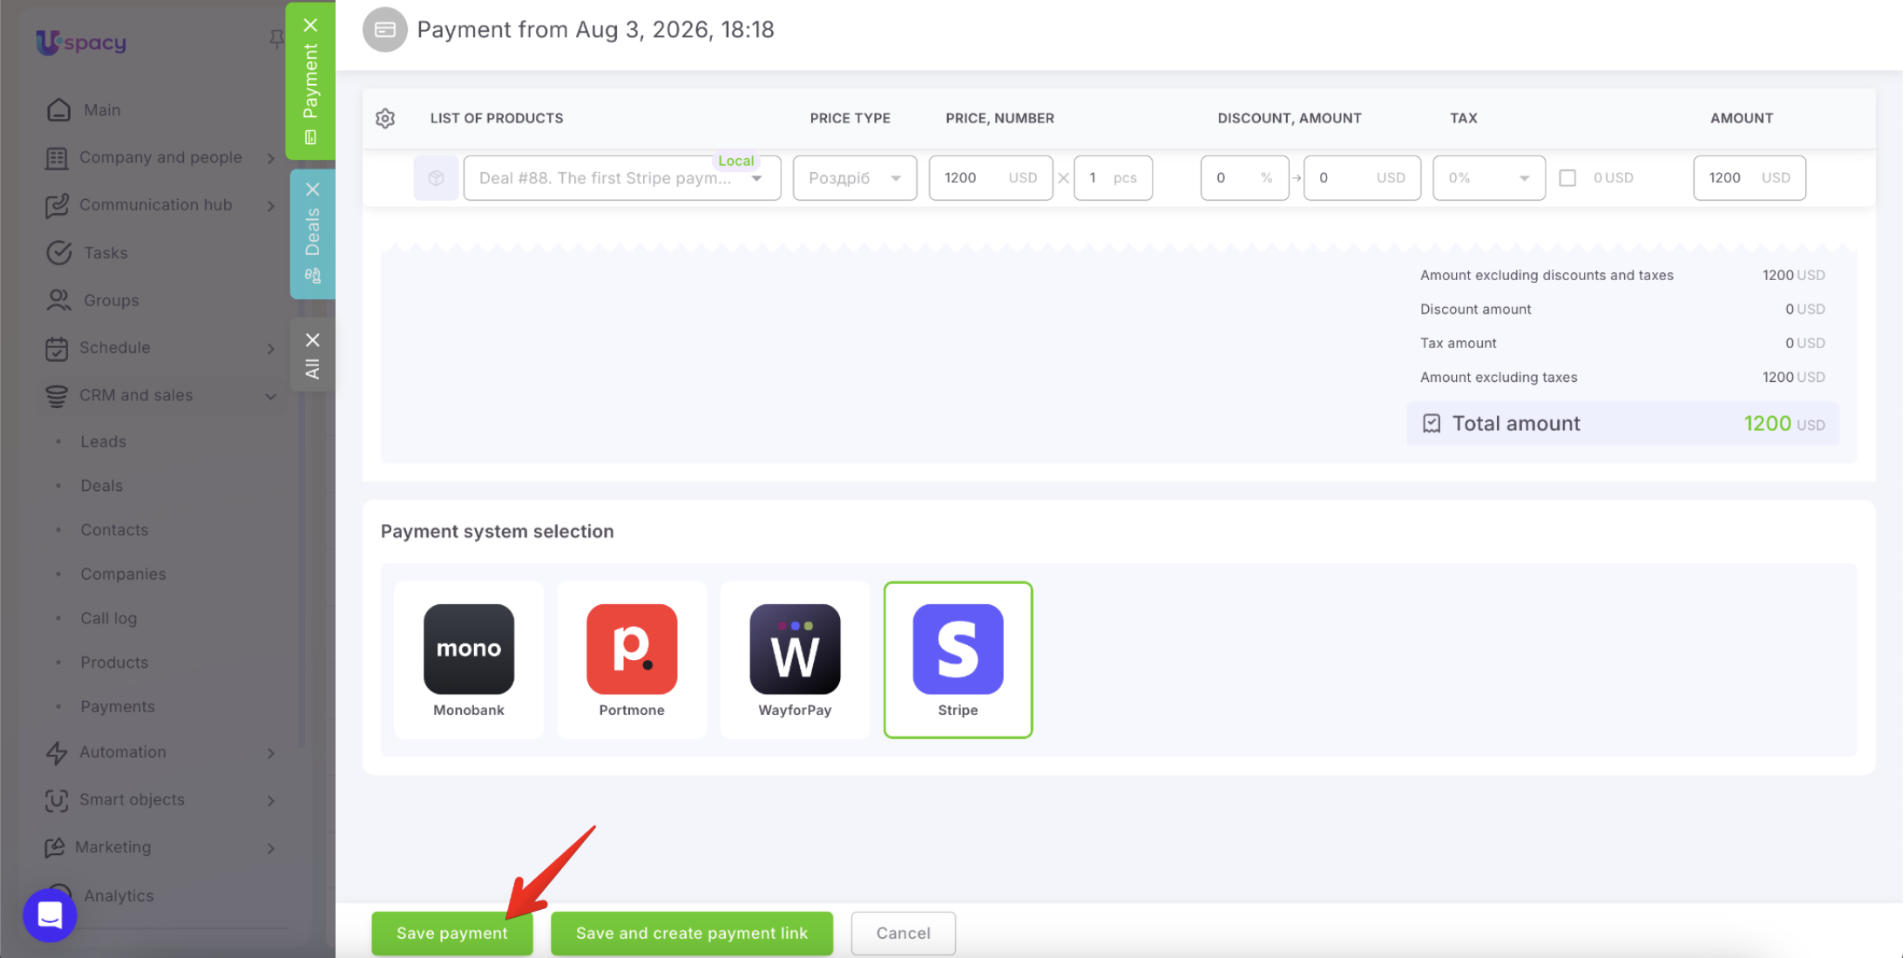Viewport: 1904px width, 958px height.
Task: Open the table settings gear icon
Action: pos(385,118)
